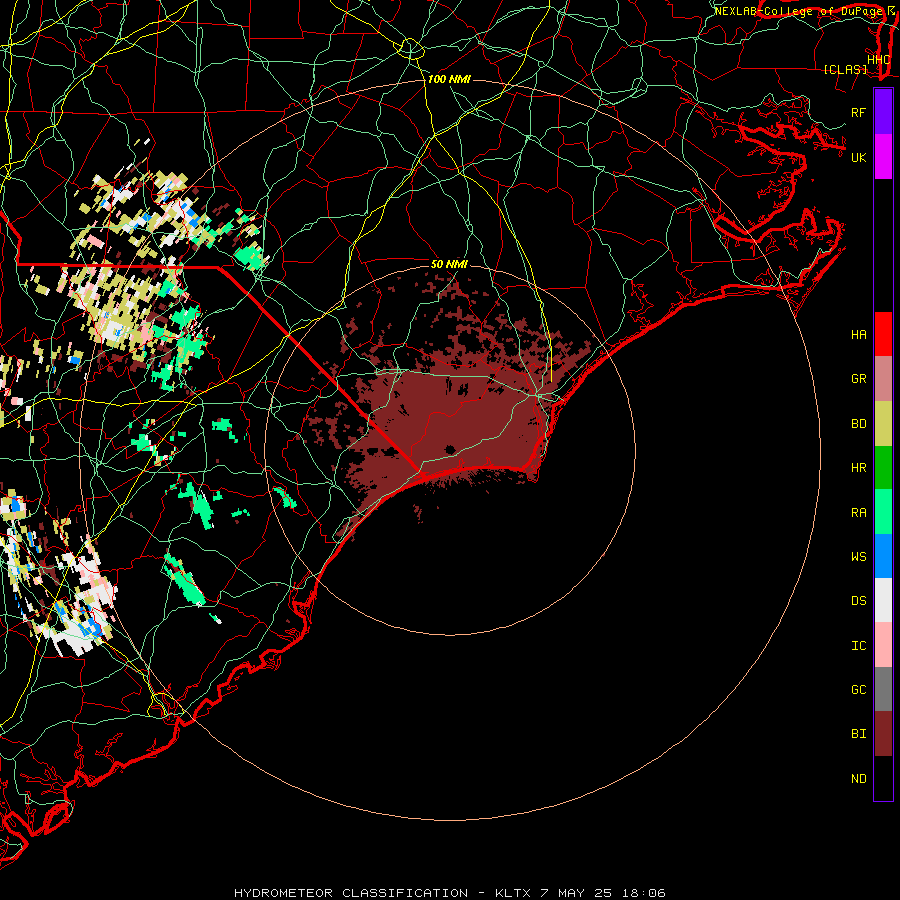This screenshot has height=900, width=900.
Task: Click the RA legend label
Action: coord(858,513)
